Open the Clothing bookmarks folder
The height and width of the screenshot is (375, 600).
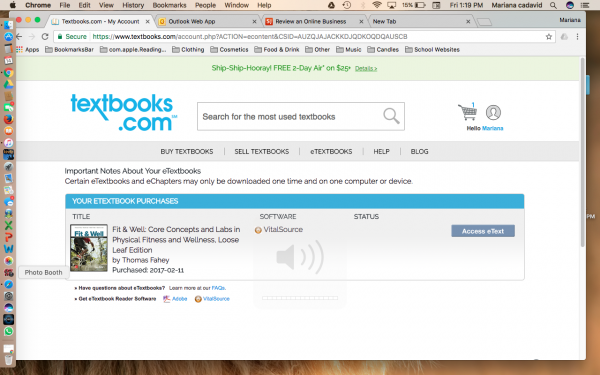pos(188,49)
